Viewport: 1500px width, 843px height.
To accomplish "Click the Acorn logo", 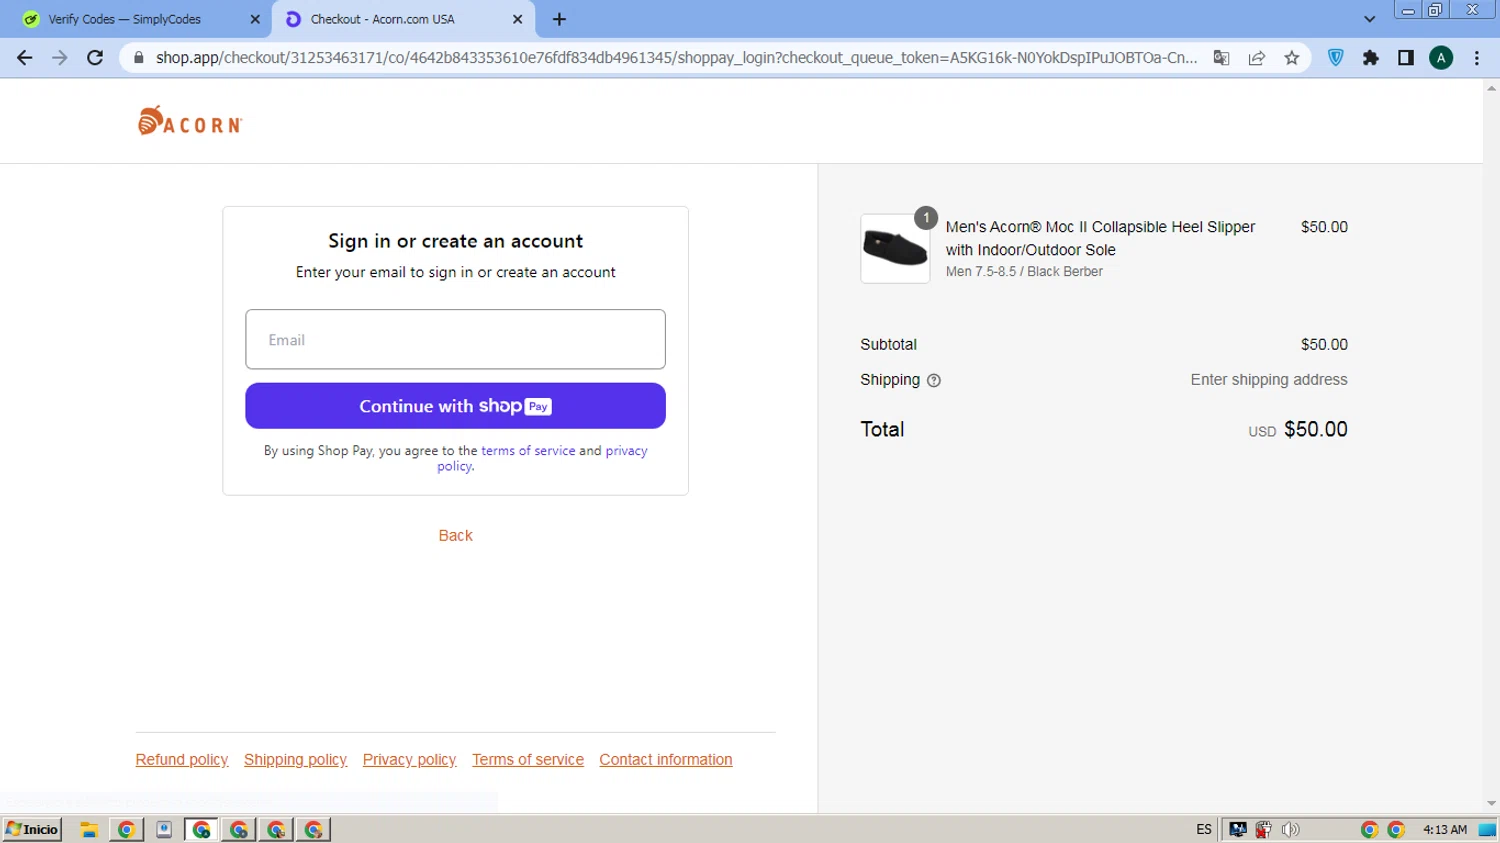I will 190,121.
